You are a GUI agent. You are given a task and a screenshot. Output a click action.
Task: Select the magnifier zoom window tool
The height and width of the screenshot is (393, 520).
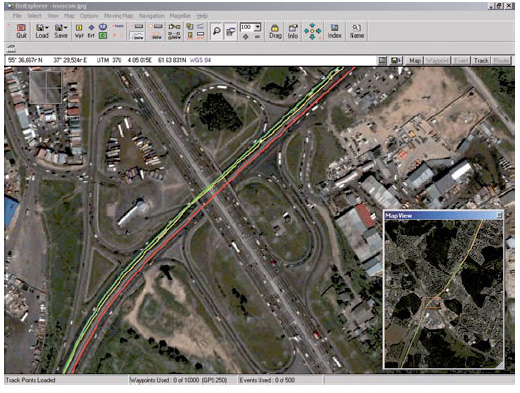(217, 31)
